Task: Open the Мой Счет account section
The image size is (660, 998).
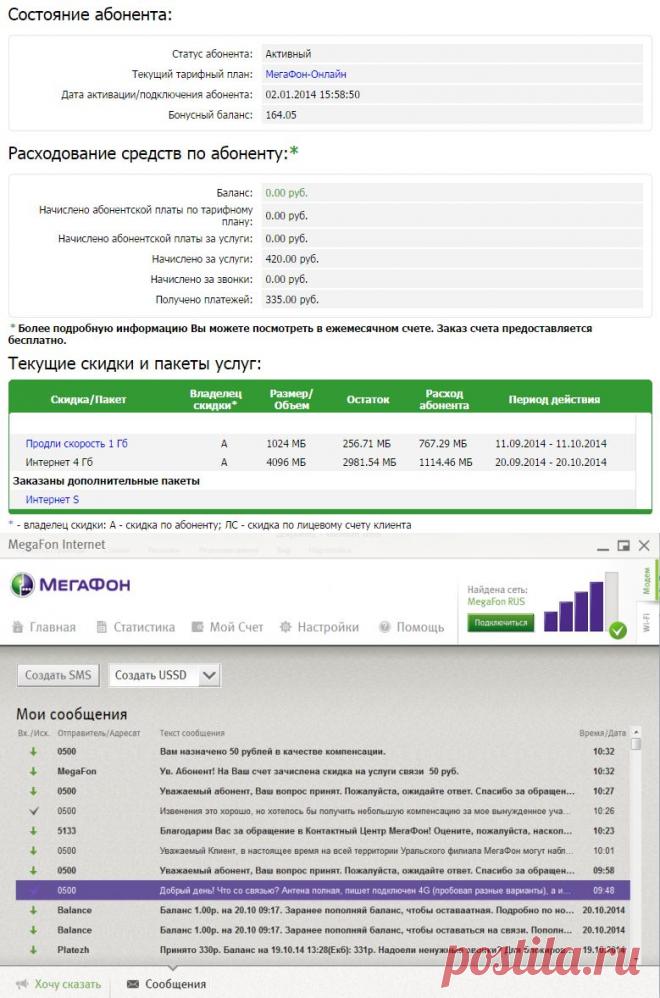Action: [x=227, y=627]
